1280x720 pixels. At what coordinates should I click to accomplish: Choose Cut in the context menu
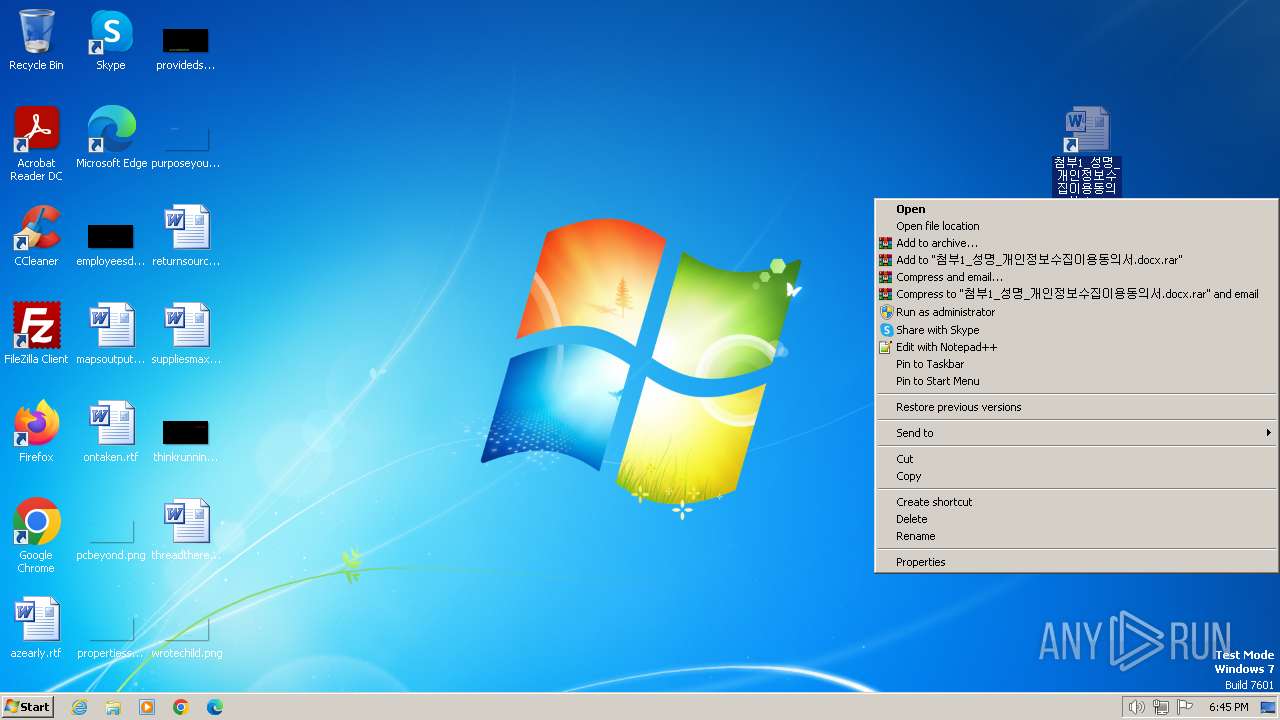(1076, 459)
